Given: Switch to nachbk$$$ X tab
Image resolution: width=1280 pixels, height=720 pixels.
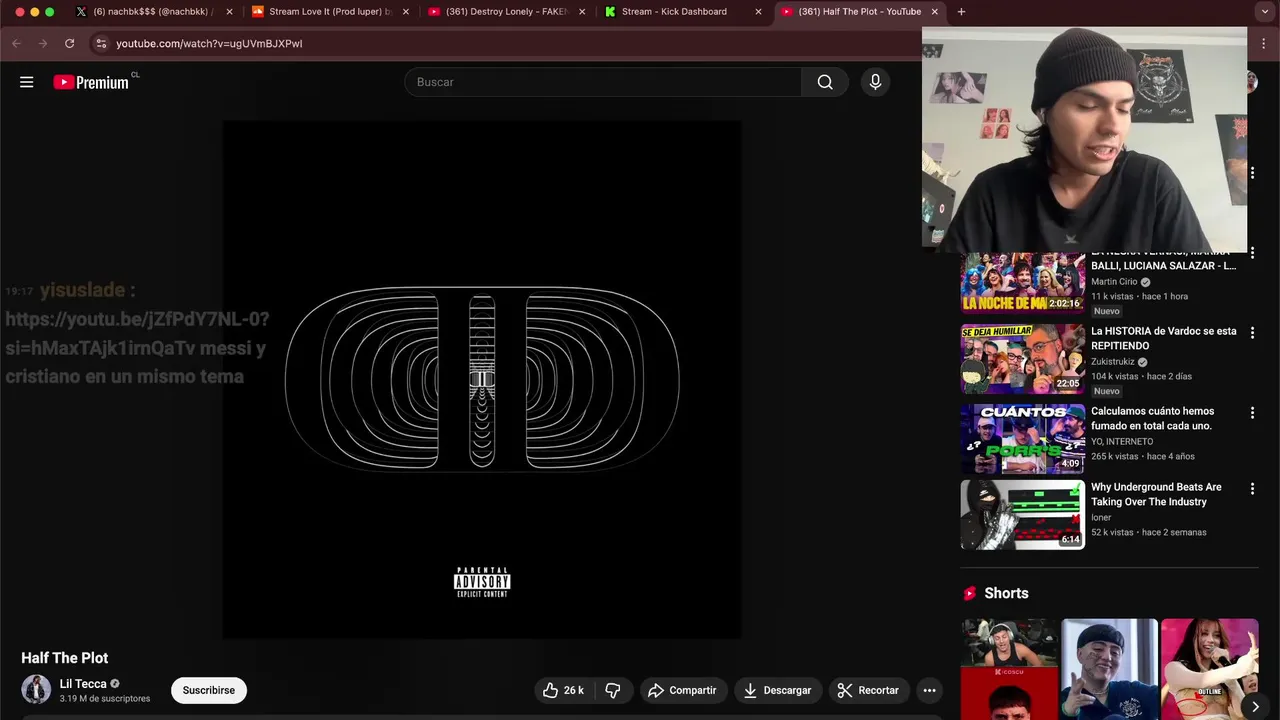Looking at the screenshot, I should click(x=153, y=12).
